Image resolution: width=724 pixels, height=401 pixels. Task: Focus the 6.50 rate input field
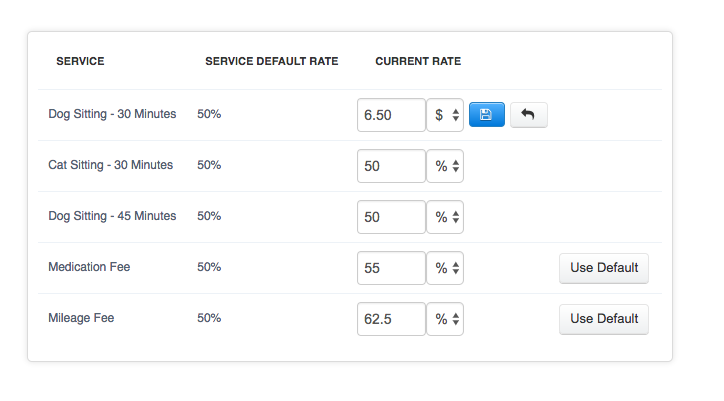click(x=391, y=115)
